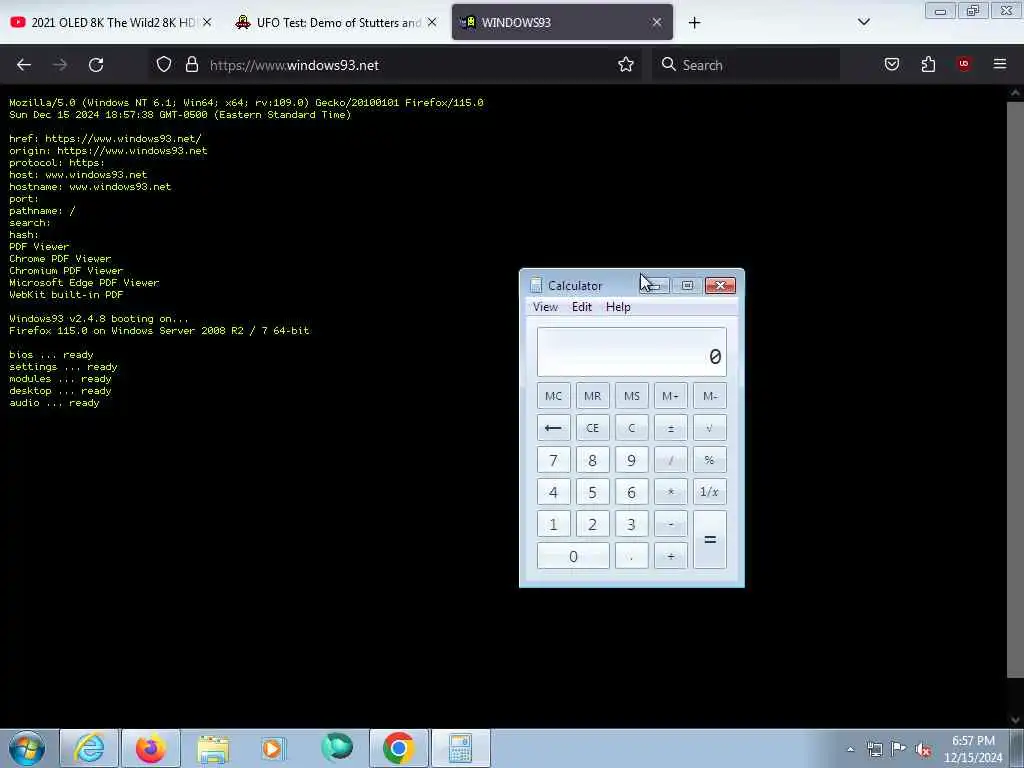
Task: Click the Calculator taskbar icon
Action: pos(460,748)
